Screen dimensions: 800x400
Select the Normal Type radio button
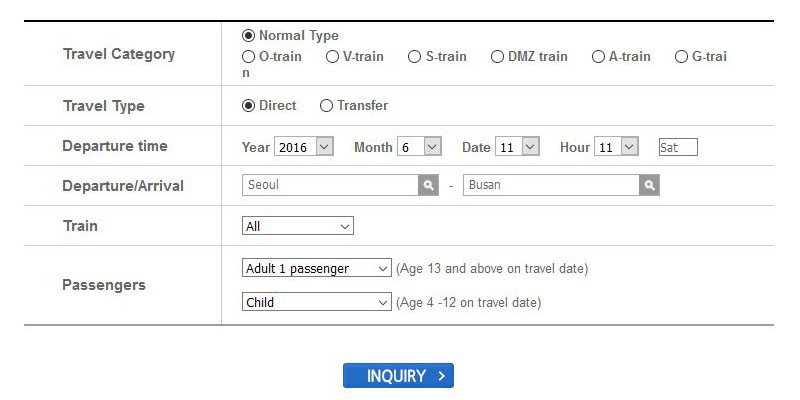[249, 36]
